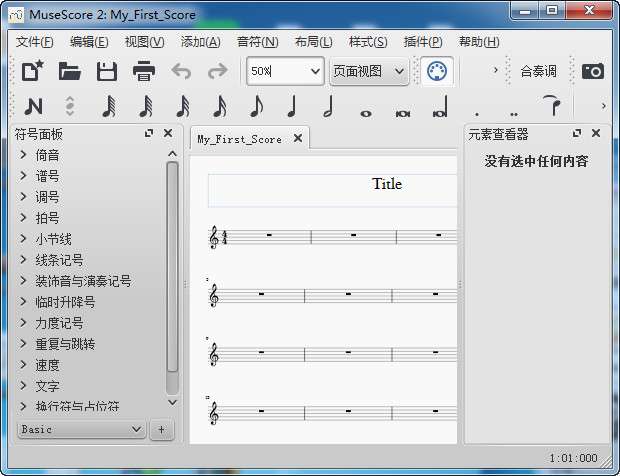This screenshot has height=476, width=620.
Task: Select the whole note duration
Action: pyautogui.click(x=366, y=106)
